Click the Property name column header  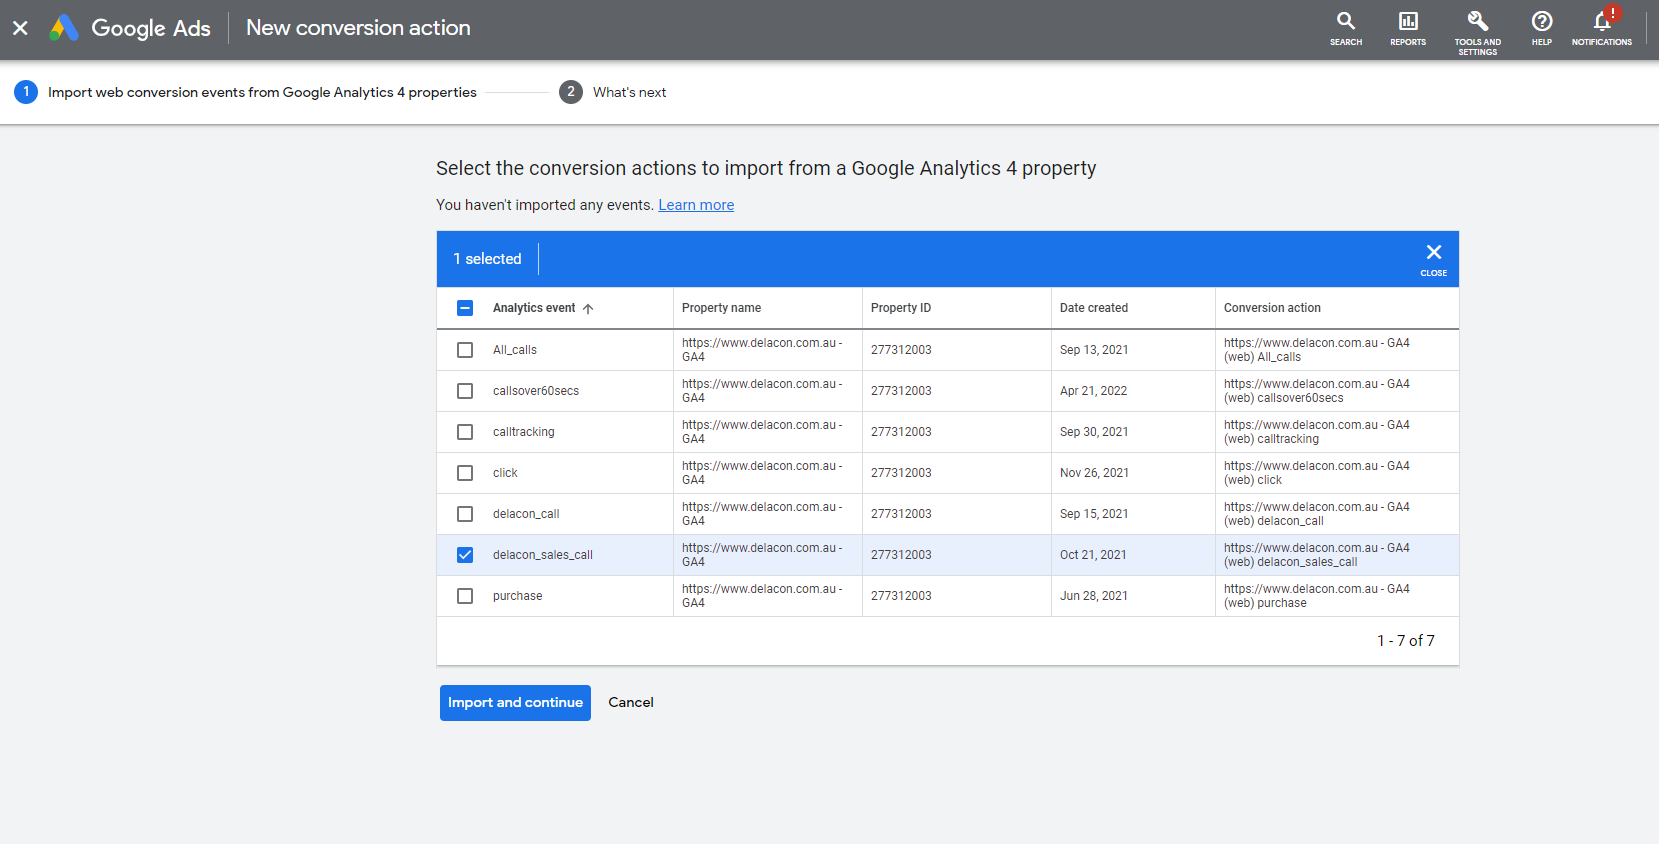point(721,308)
